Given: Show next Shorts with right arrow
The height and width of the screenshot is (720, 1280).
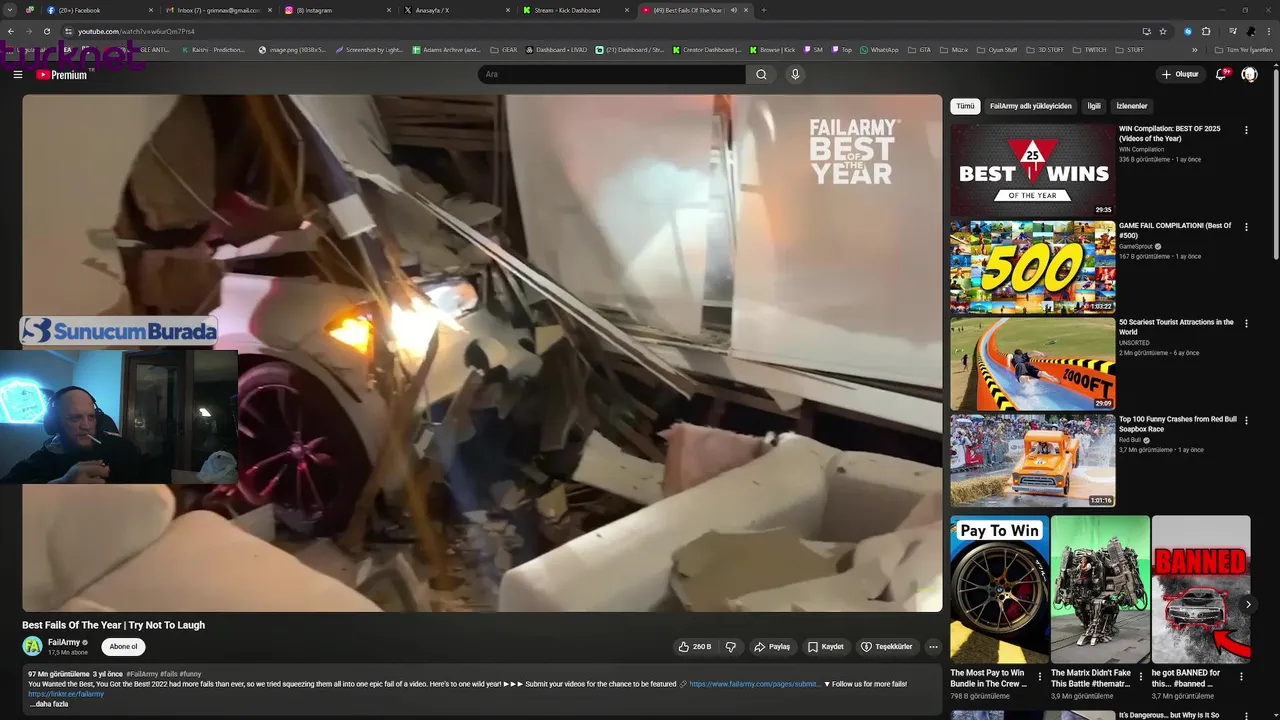Looking at the screenshot, I should [x=1248, y=604].
